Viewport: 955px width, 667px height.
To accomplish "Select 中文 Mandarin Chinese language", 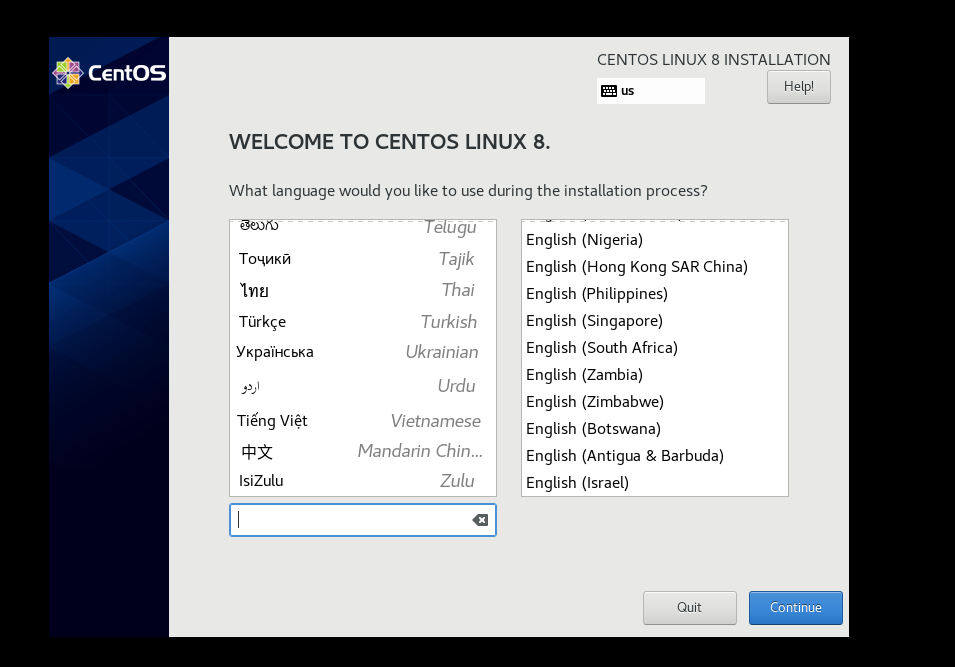I will 358,451.
